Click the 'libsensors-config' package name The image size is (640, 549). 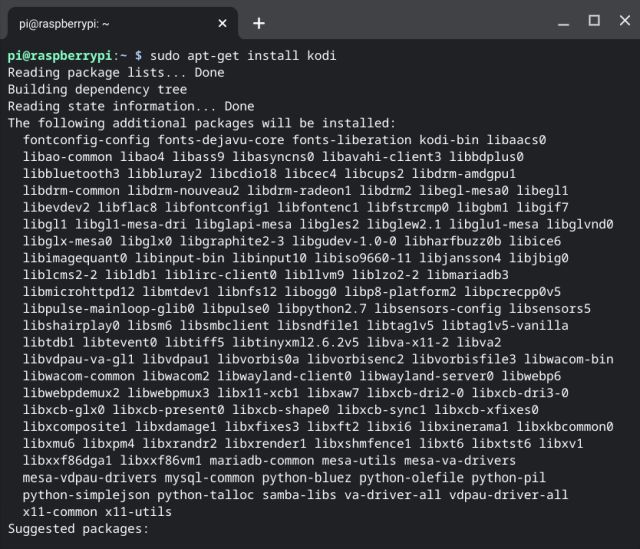[438, 309]
